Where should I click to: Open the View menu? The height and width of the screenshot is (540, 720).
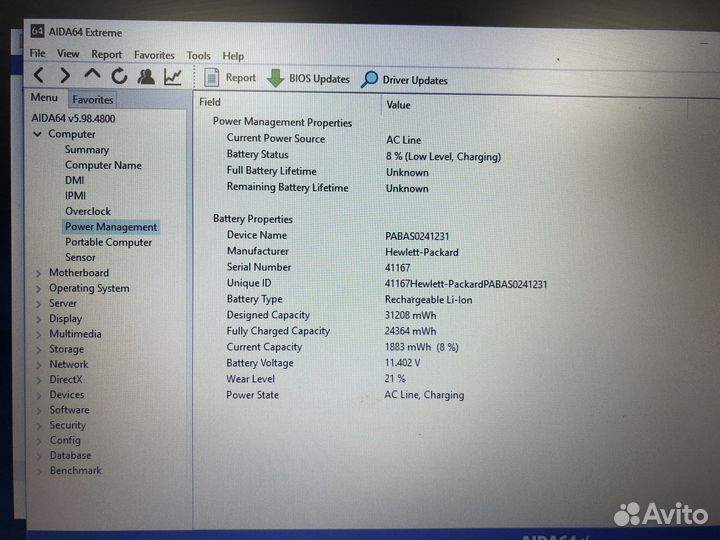coord(68,54)
